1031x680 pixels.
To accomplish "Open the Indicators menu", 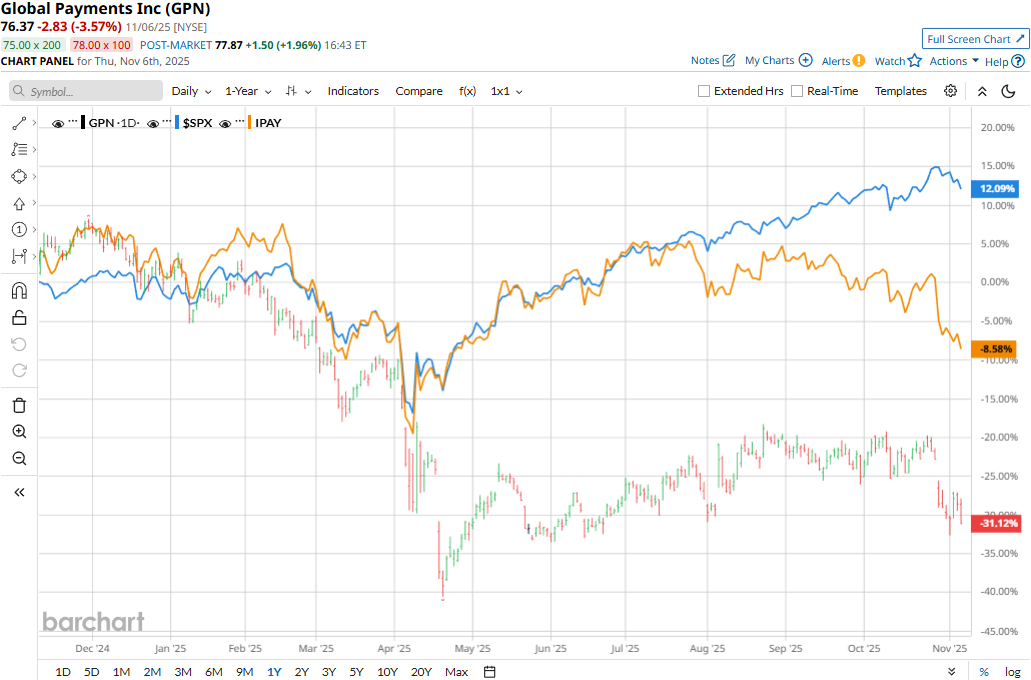I will click(x=353, y=91).
